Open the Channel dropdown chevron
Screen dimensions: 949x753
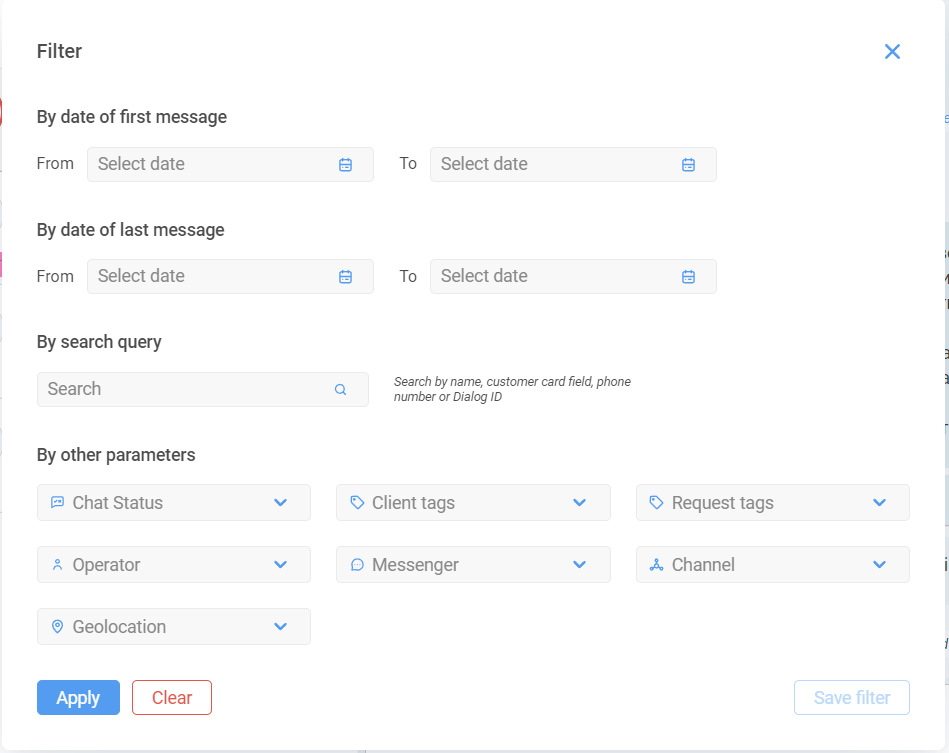pyautogui.click(x=879, y=565)
